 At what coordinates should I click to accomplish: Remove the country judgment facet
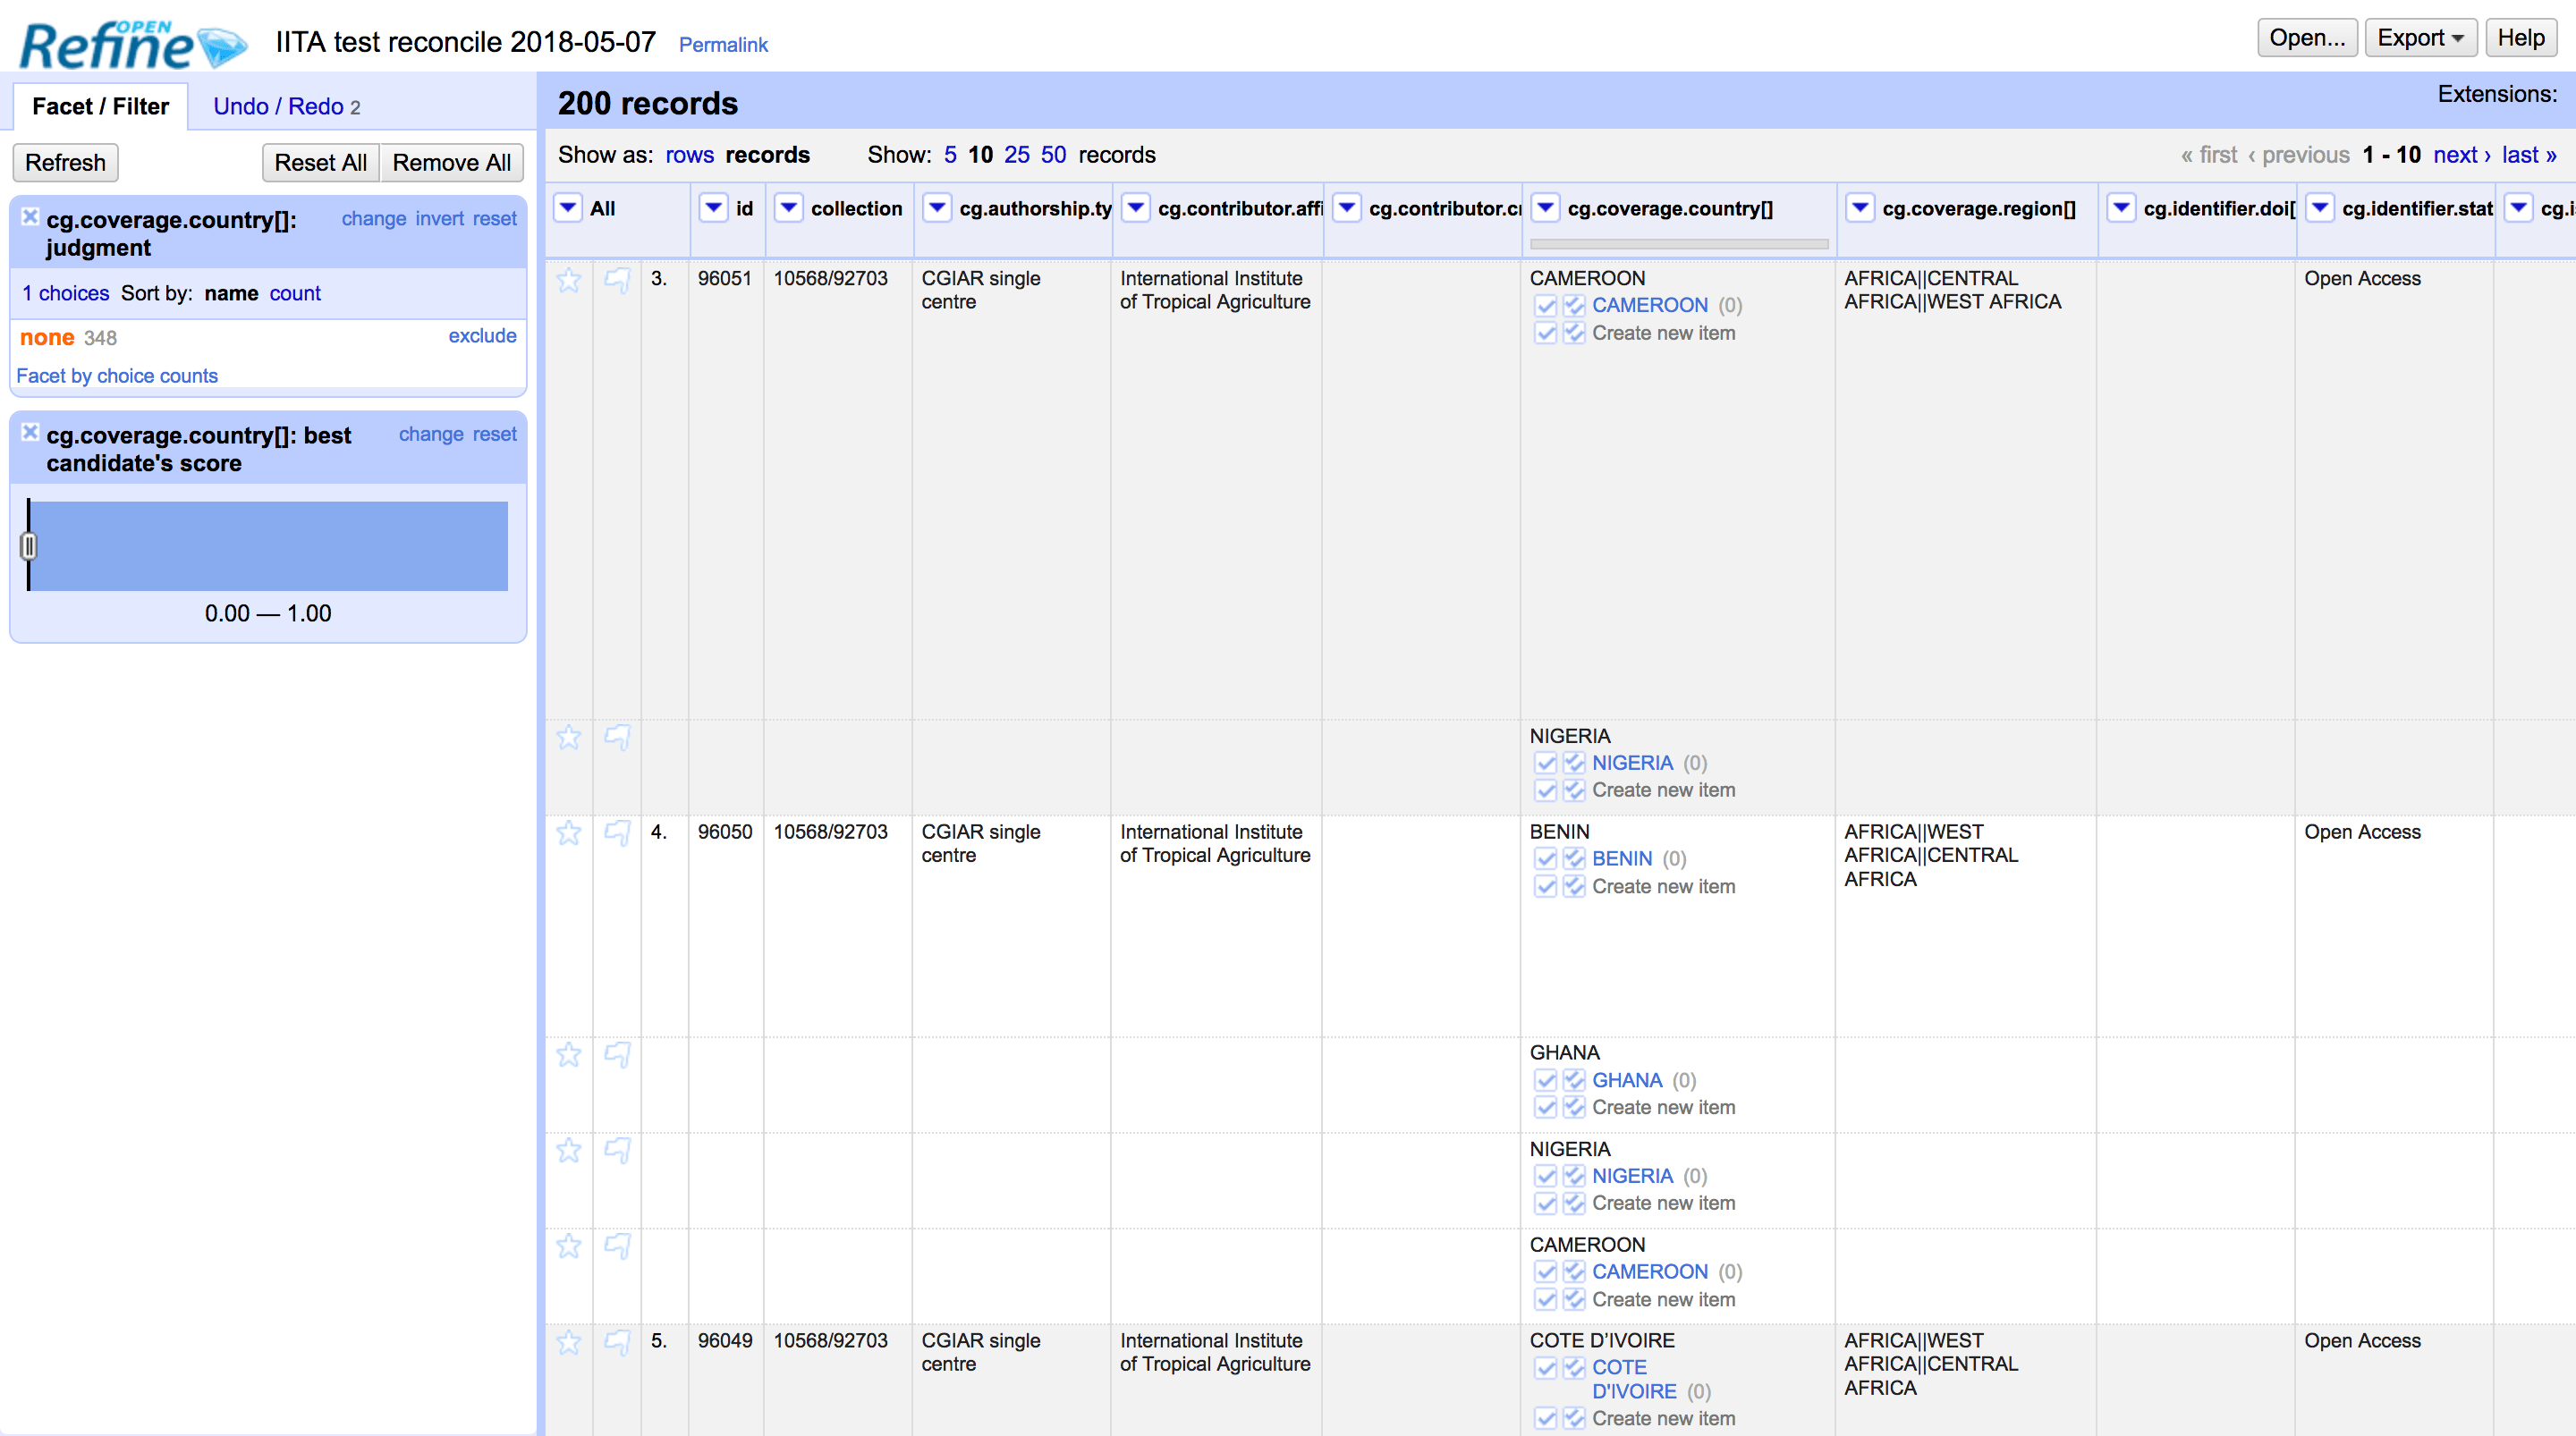[x=30, y=217]
